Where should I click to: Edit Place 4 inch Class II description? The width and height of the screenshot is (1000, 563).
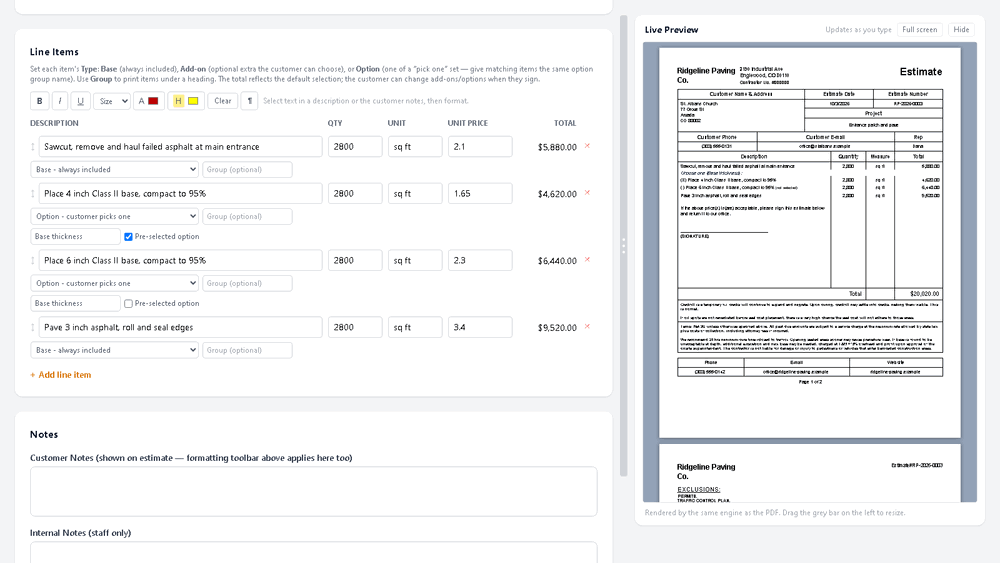click(180, 194)
